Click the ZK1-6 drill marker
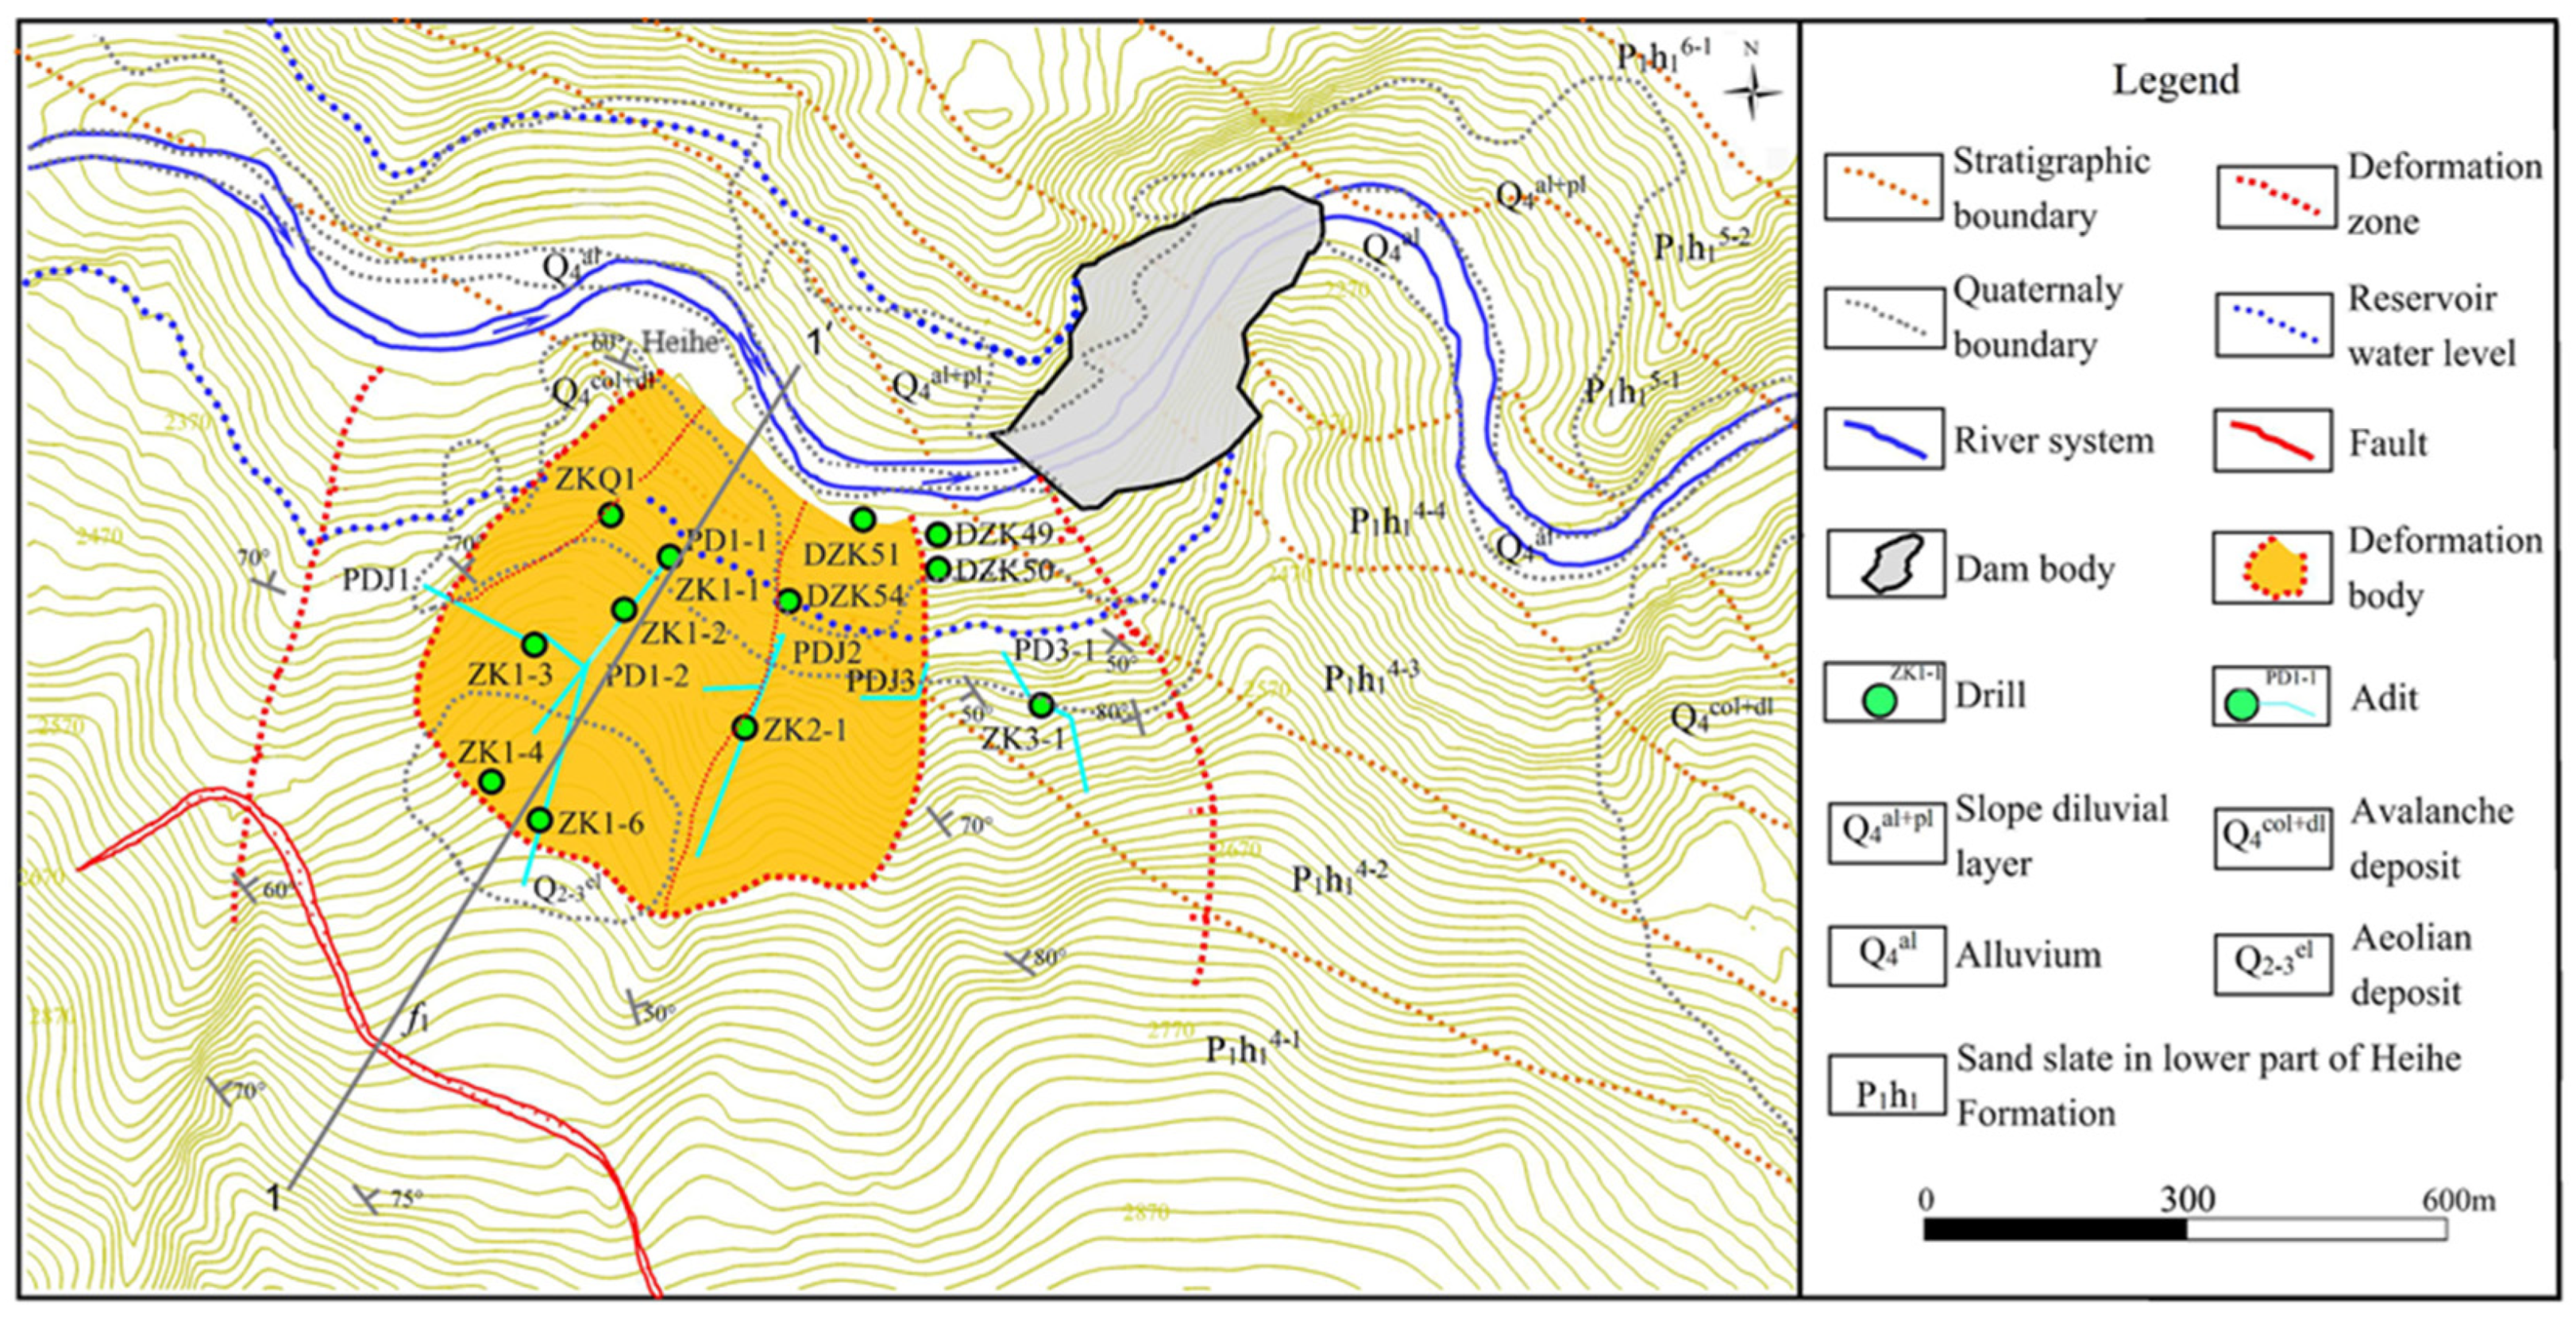The width and height of the screenshot is (2576, 1319). [539, 820]
